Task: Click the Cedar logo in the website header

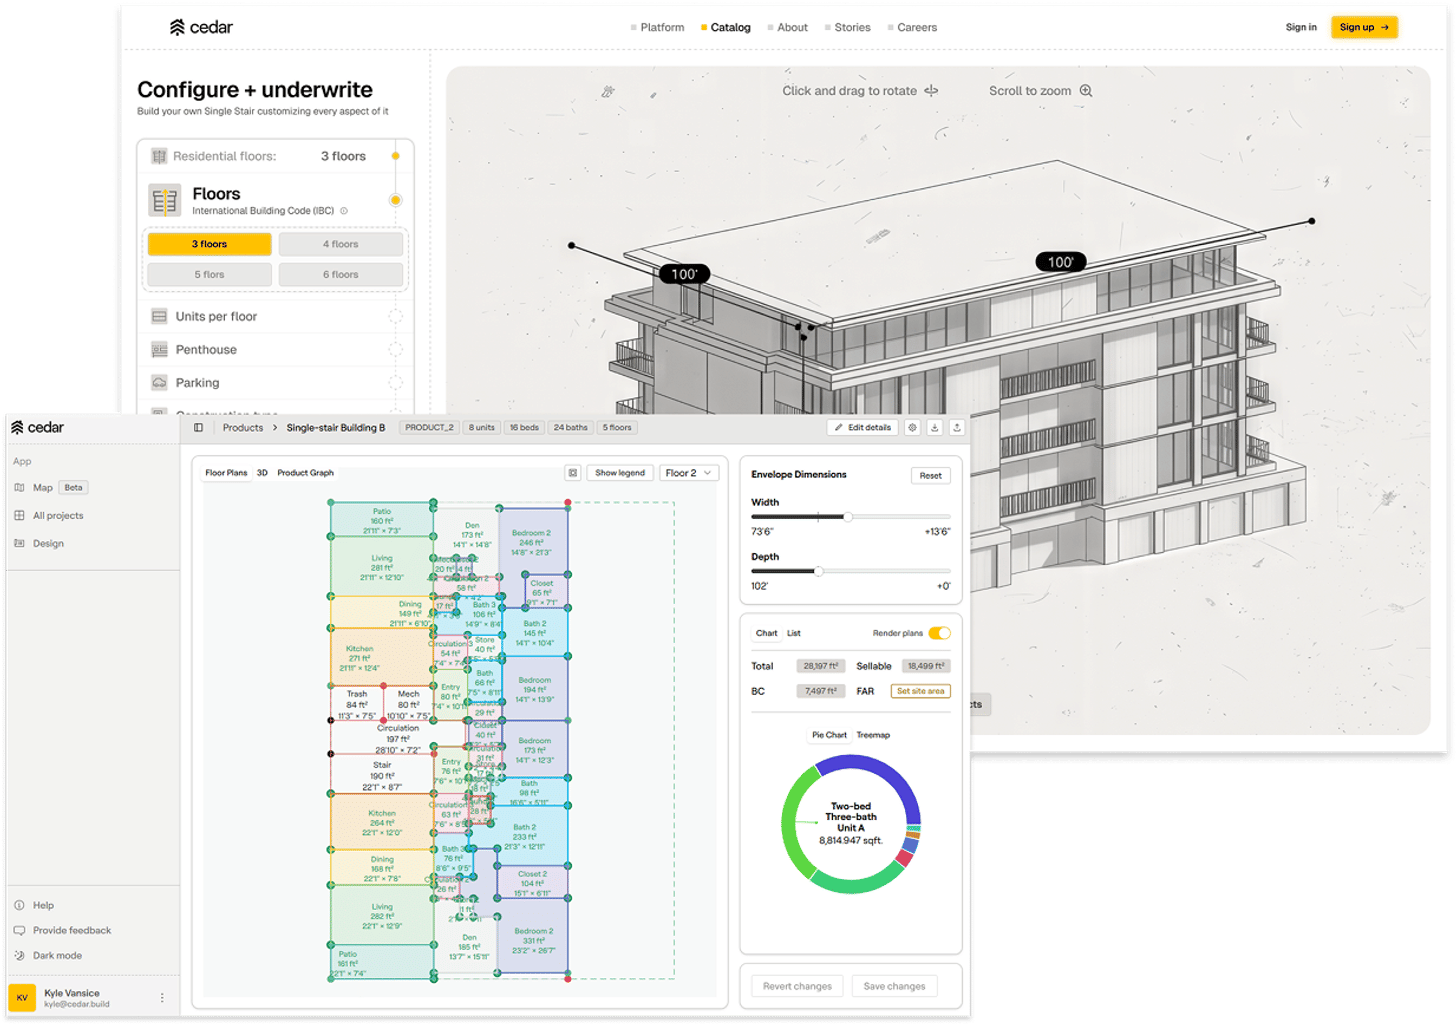Action: [201, 27]
